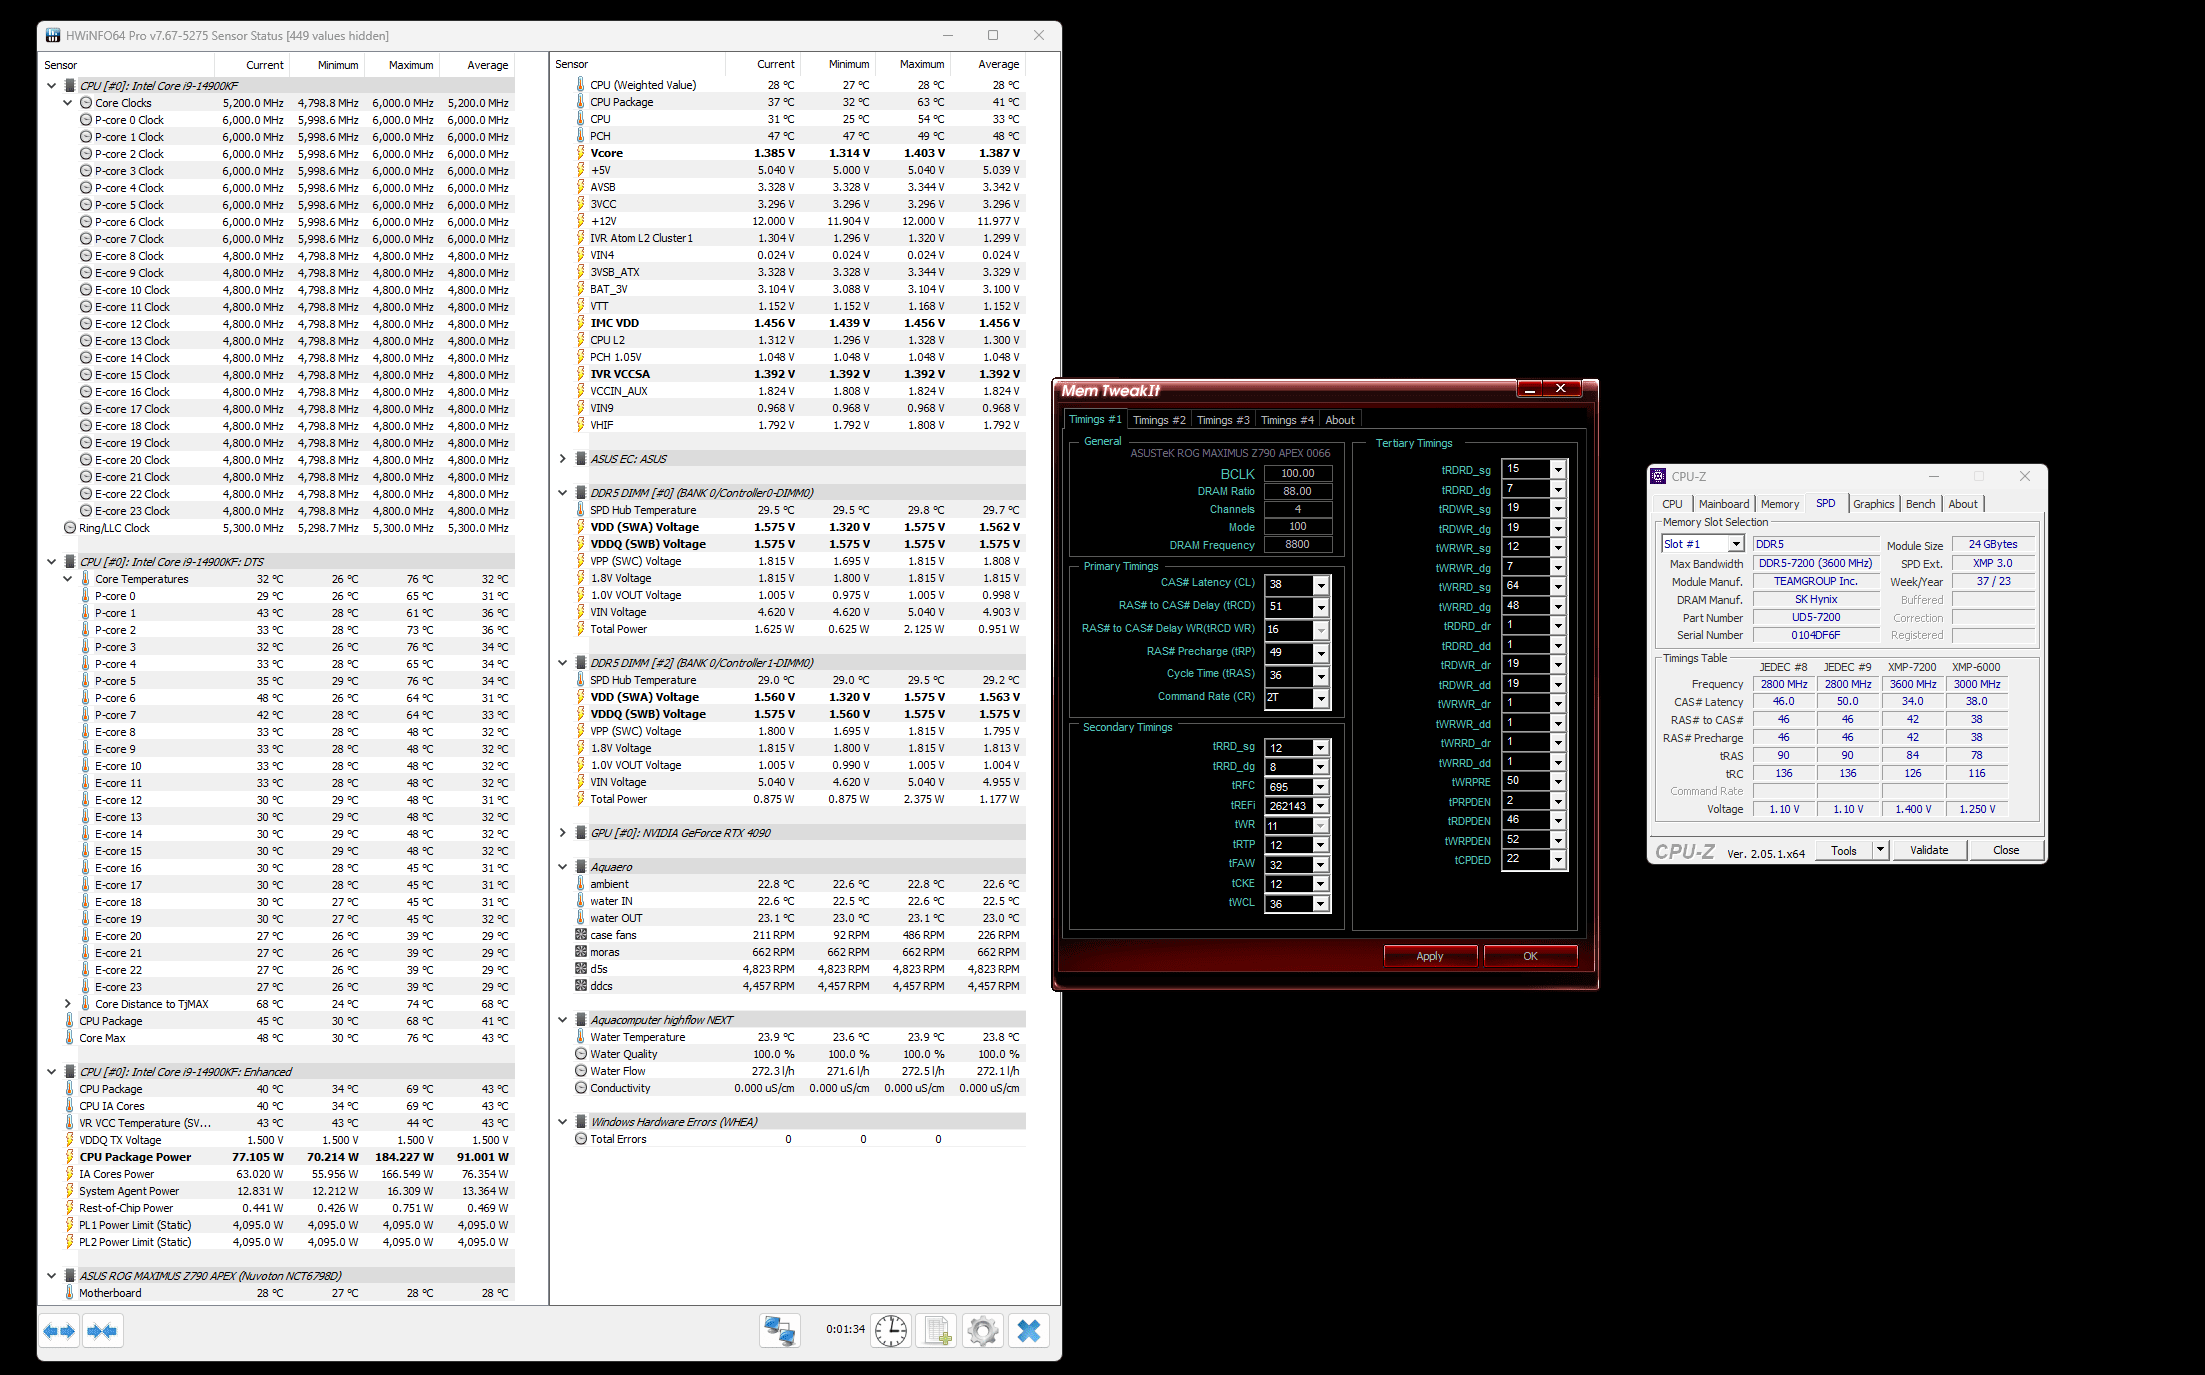This screenshot has height=1375, width=2205.
Task: Click Apply button in Mem TweakIt
Action: click(1430, 956)
